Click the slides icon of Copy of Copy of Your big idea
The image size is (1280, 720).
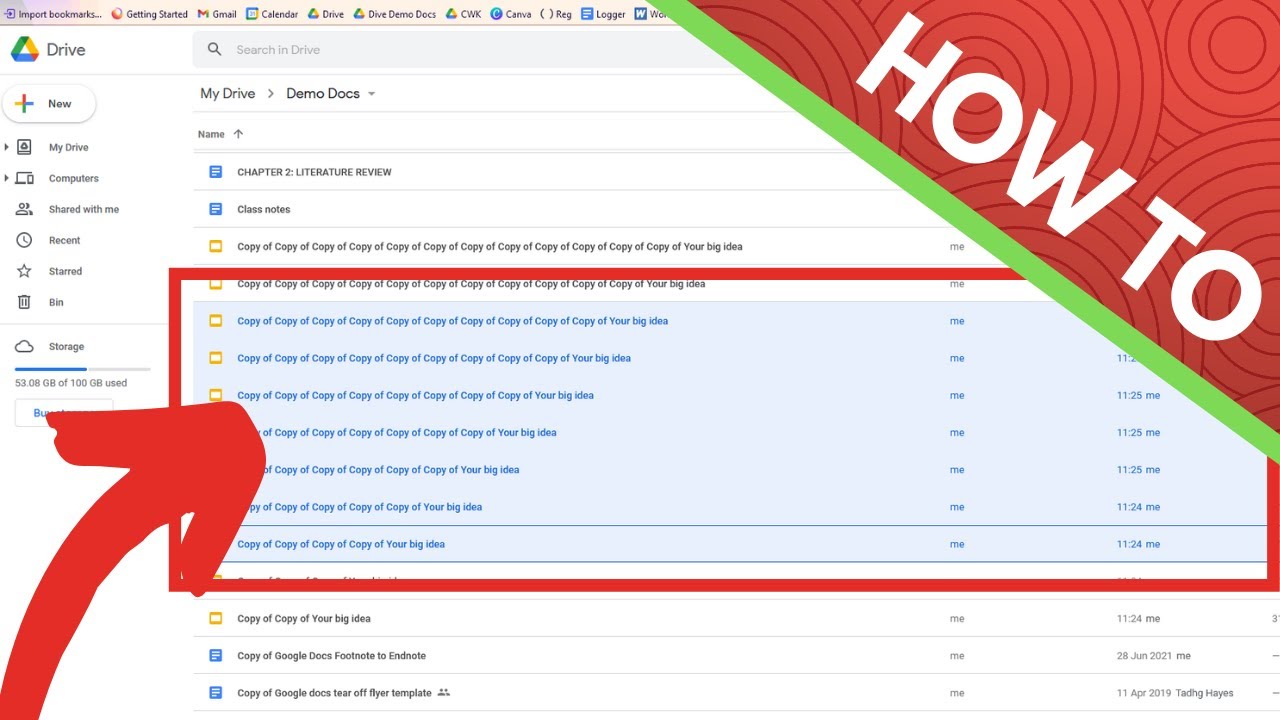[x=215, y=618]
